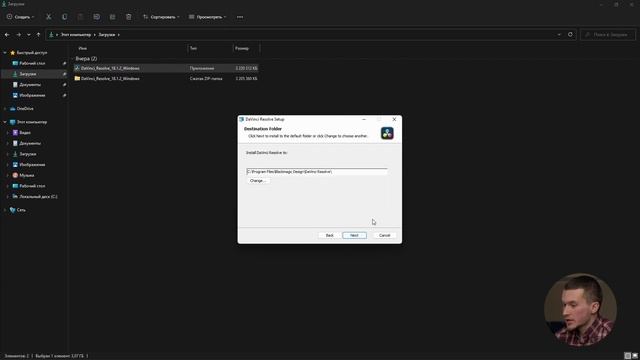Select Локальный диск (C:) in the sidebar
This screenshot has height=360, width=640.
pos(35,196)
